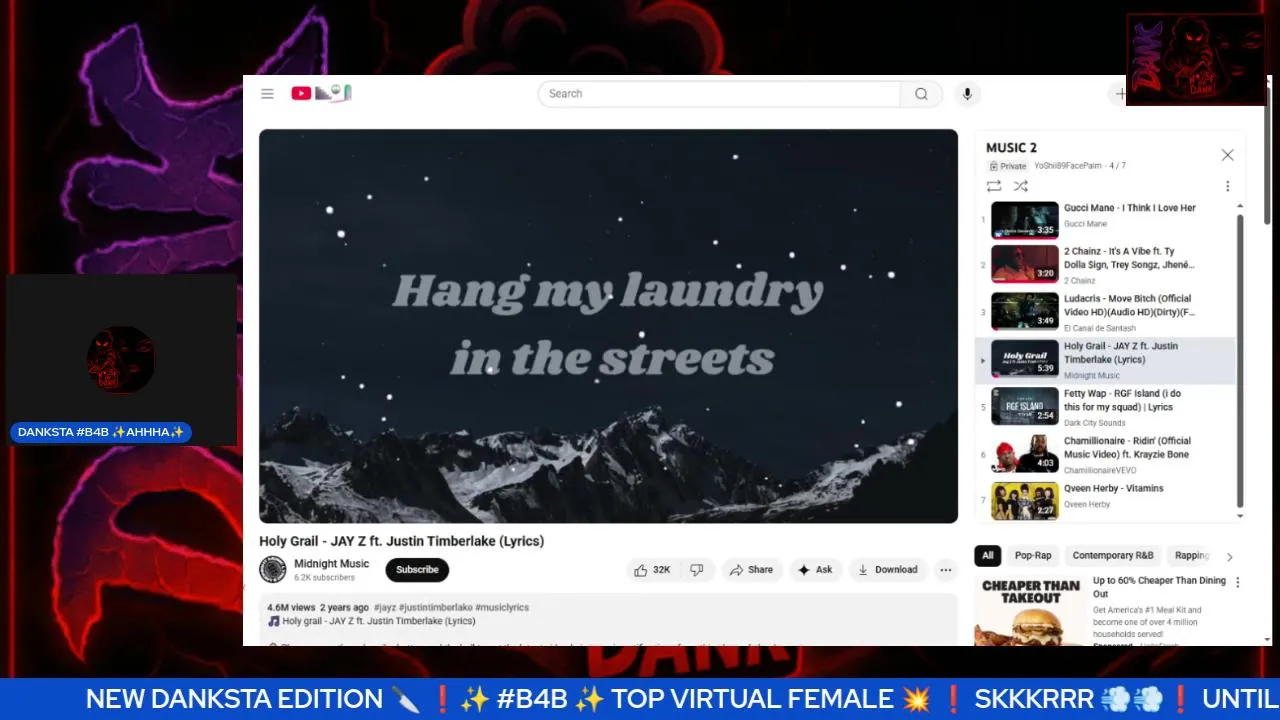Select the Rapping filter chip
1280x720 pixels.
(x=1191, y=556)
